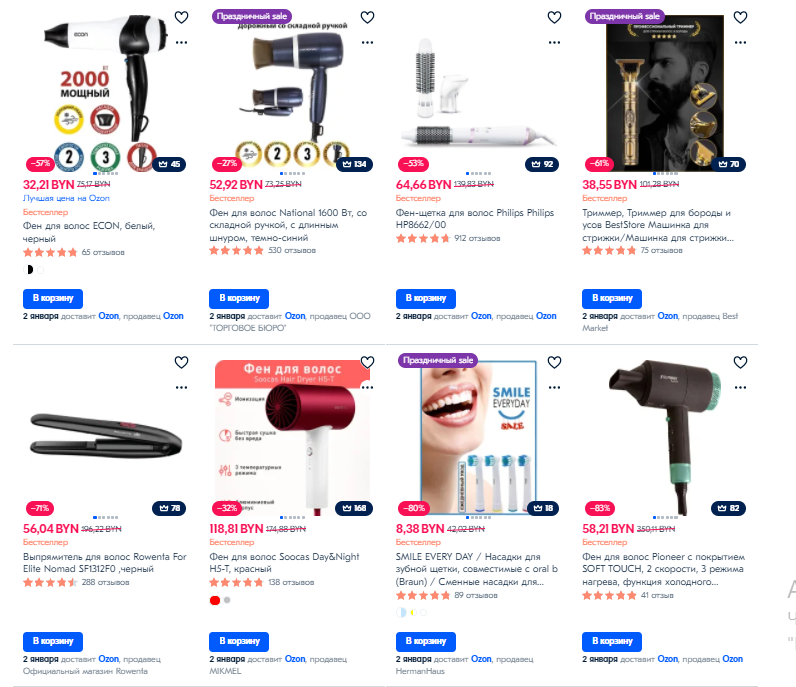Open three-dot menu on National hair dryer
The image size is (796, 687).
[x=368, y=43]
